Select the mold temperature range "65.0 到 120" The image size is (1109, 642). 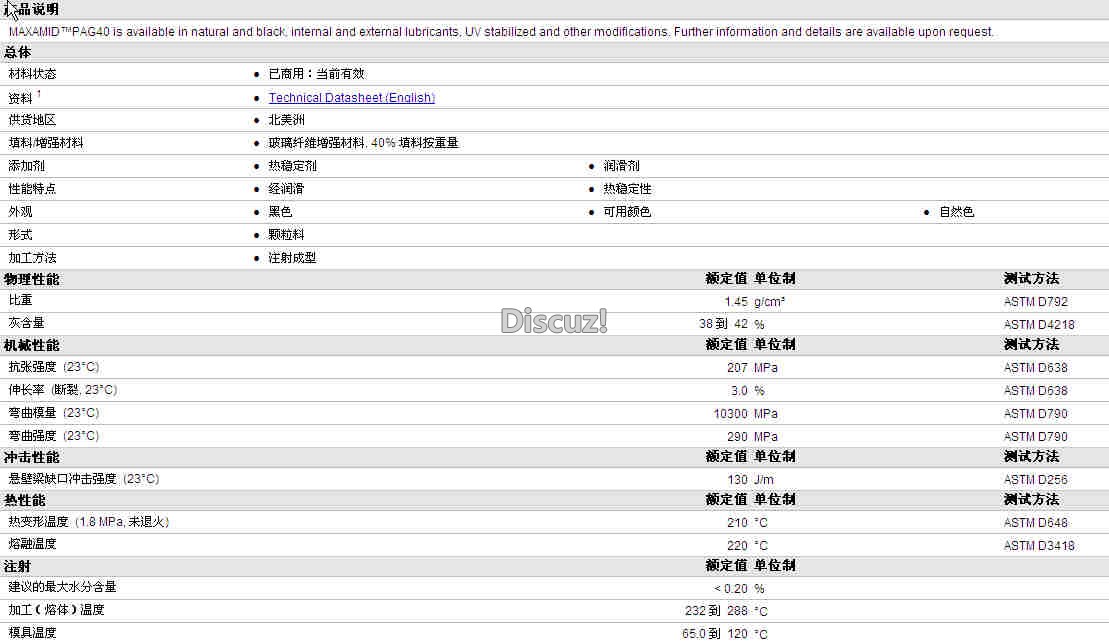click(x=715, y=634)
